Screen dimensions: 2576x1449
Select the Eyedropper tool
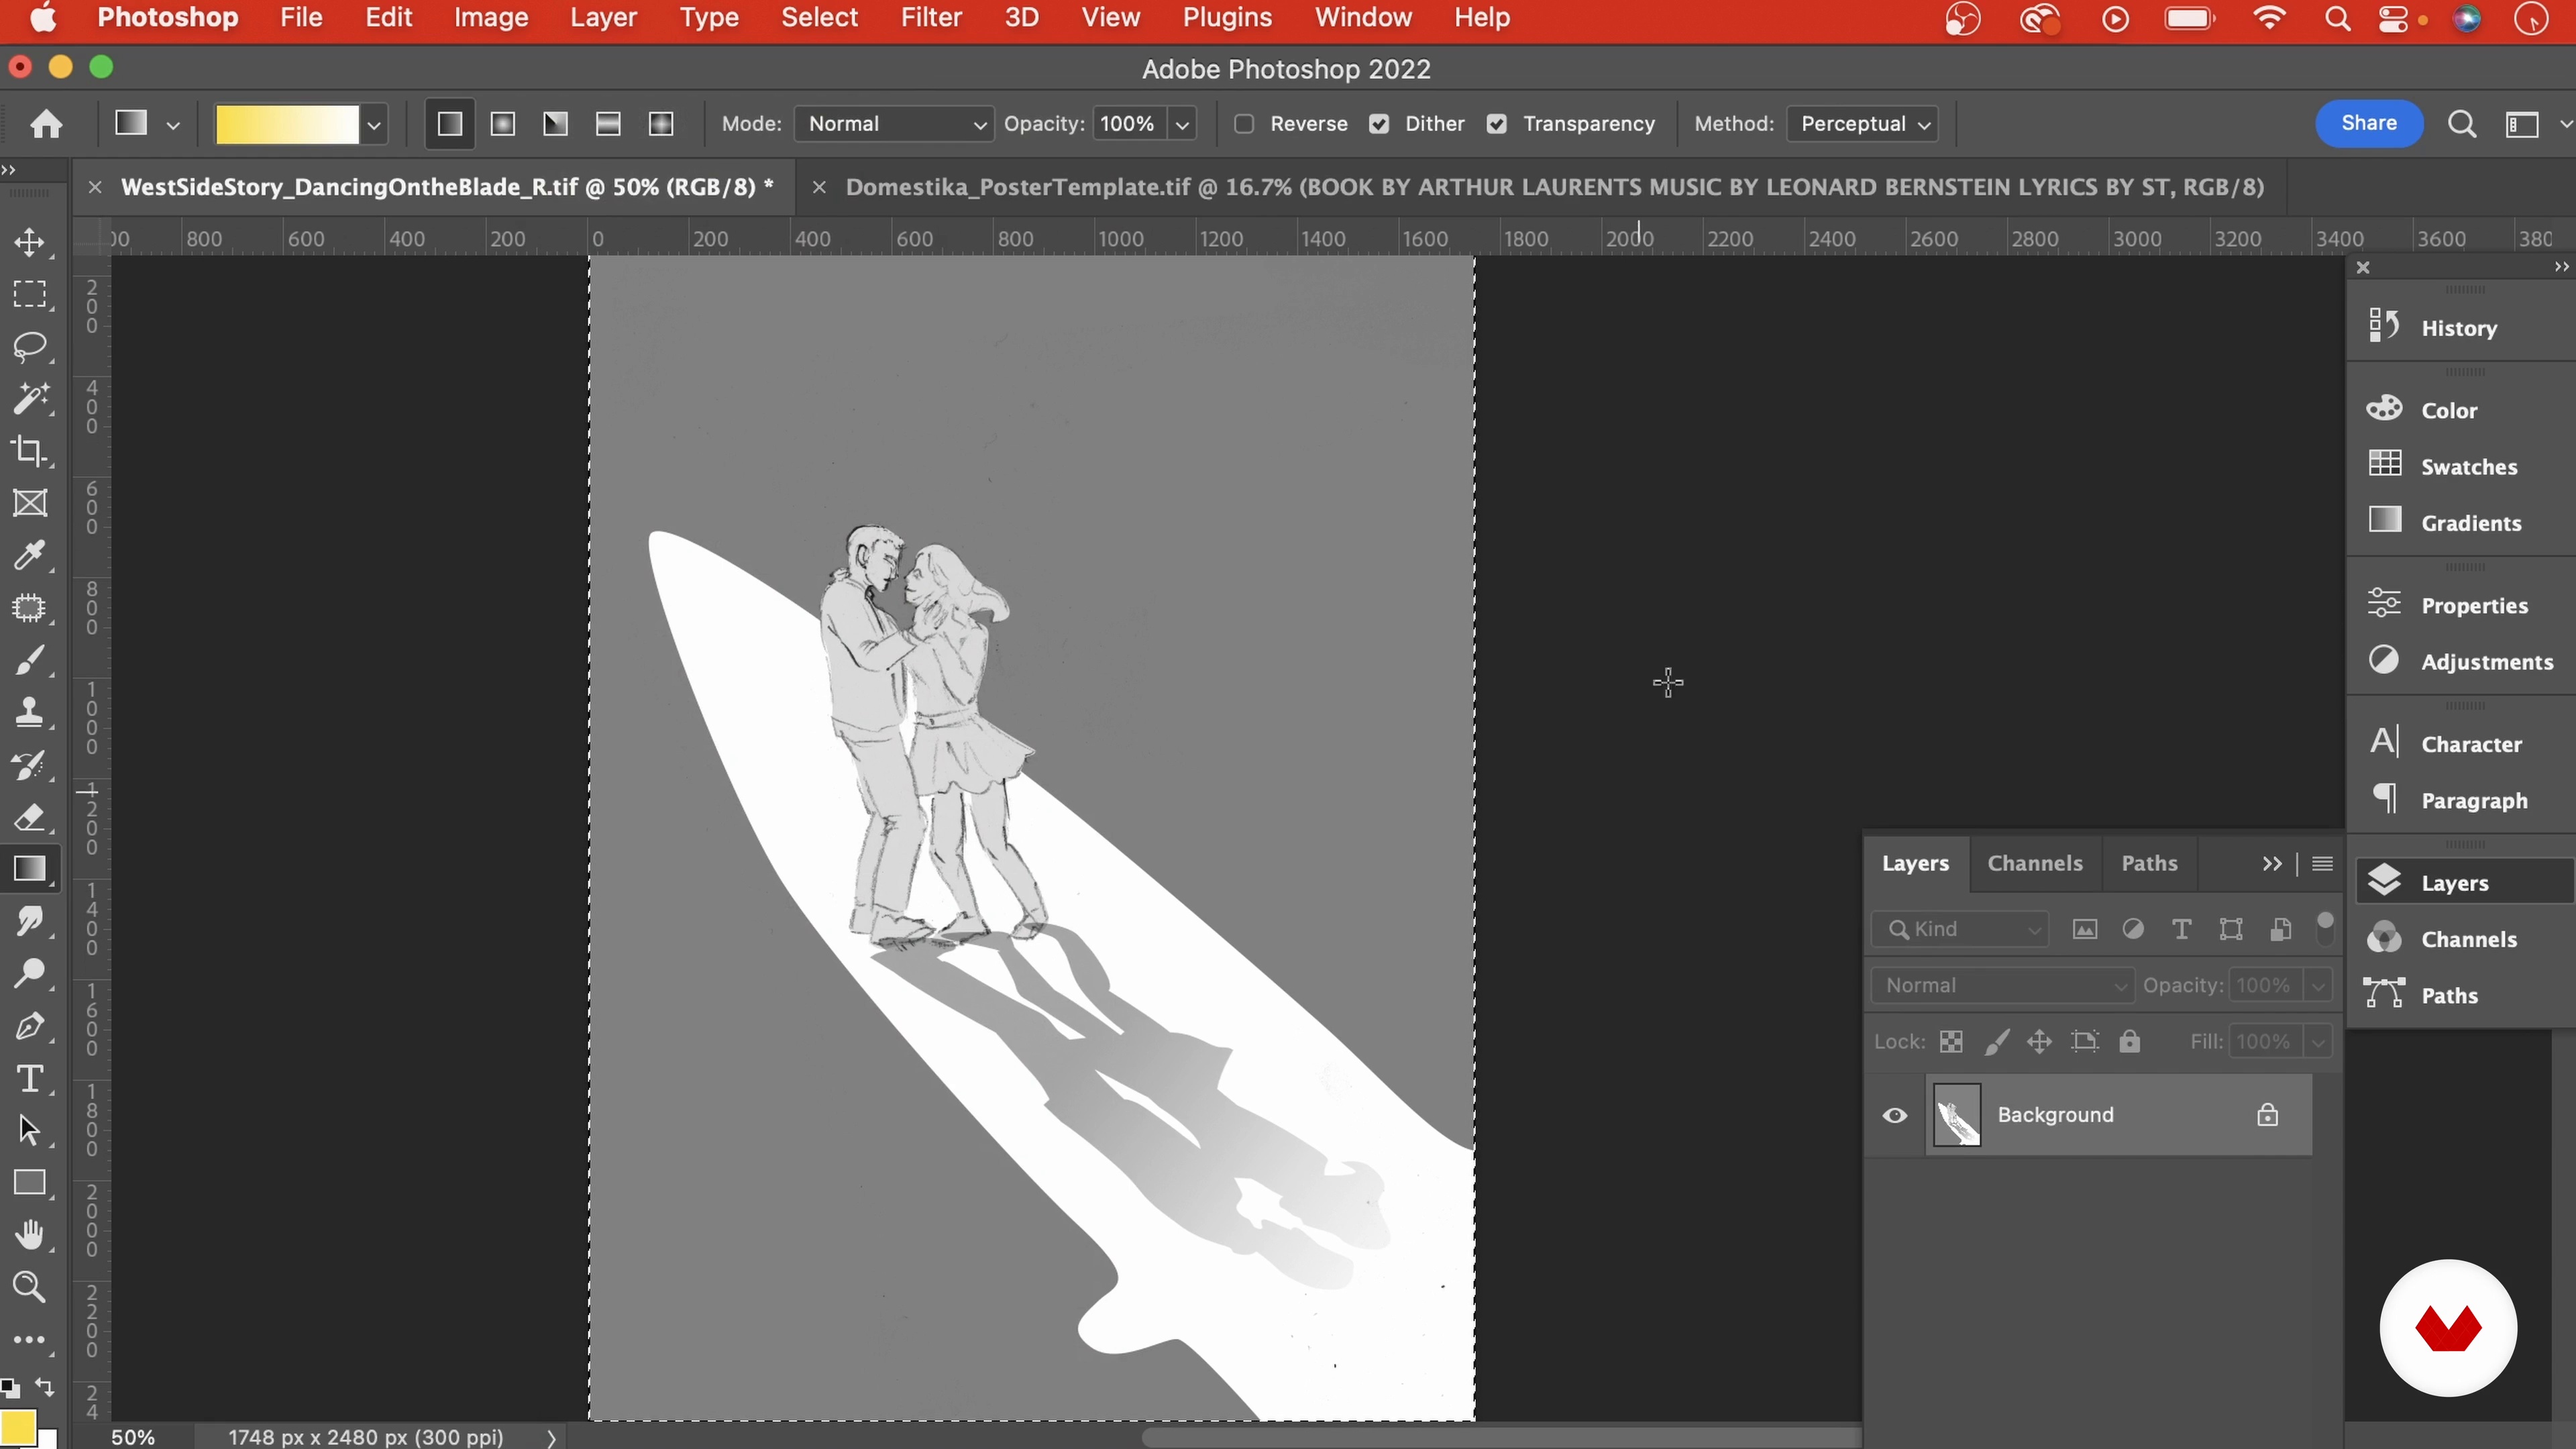(29, 555)
